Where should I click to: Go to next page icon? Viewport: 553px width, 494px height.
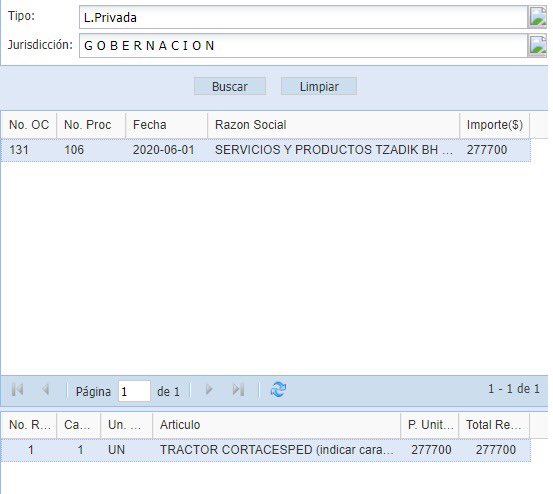(209, 390)
